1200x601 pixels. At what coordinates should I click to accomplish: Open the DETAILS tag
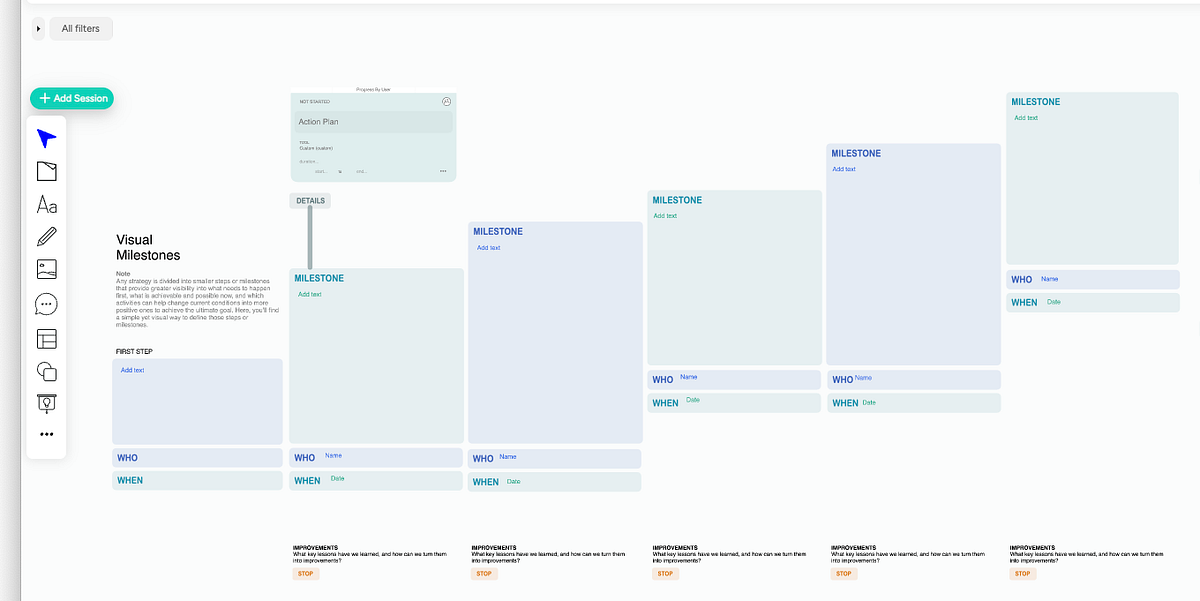pyautogui.click(x=310, y=200)
